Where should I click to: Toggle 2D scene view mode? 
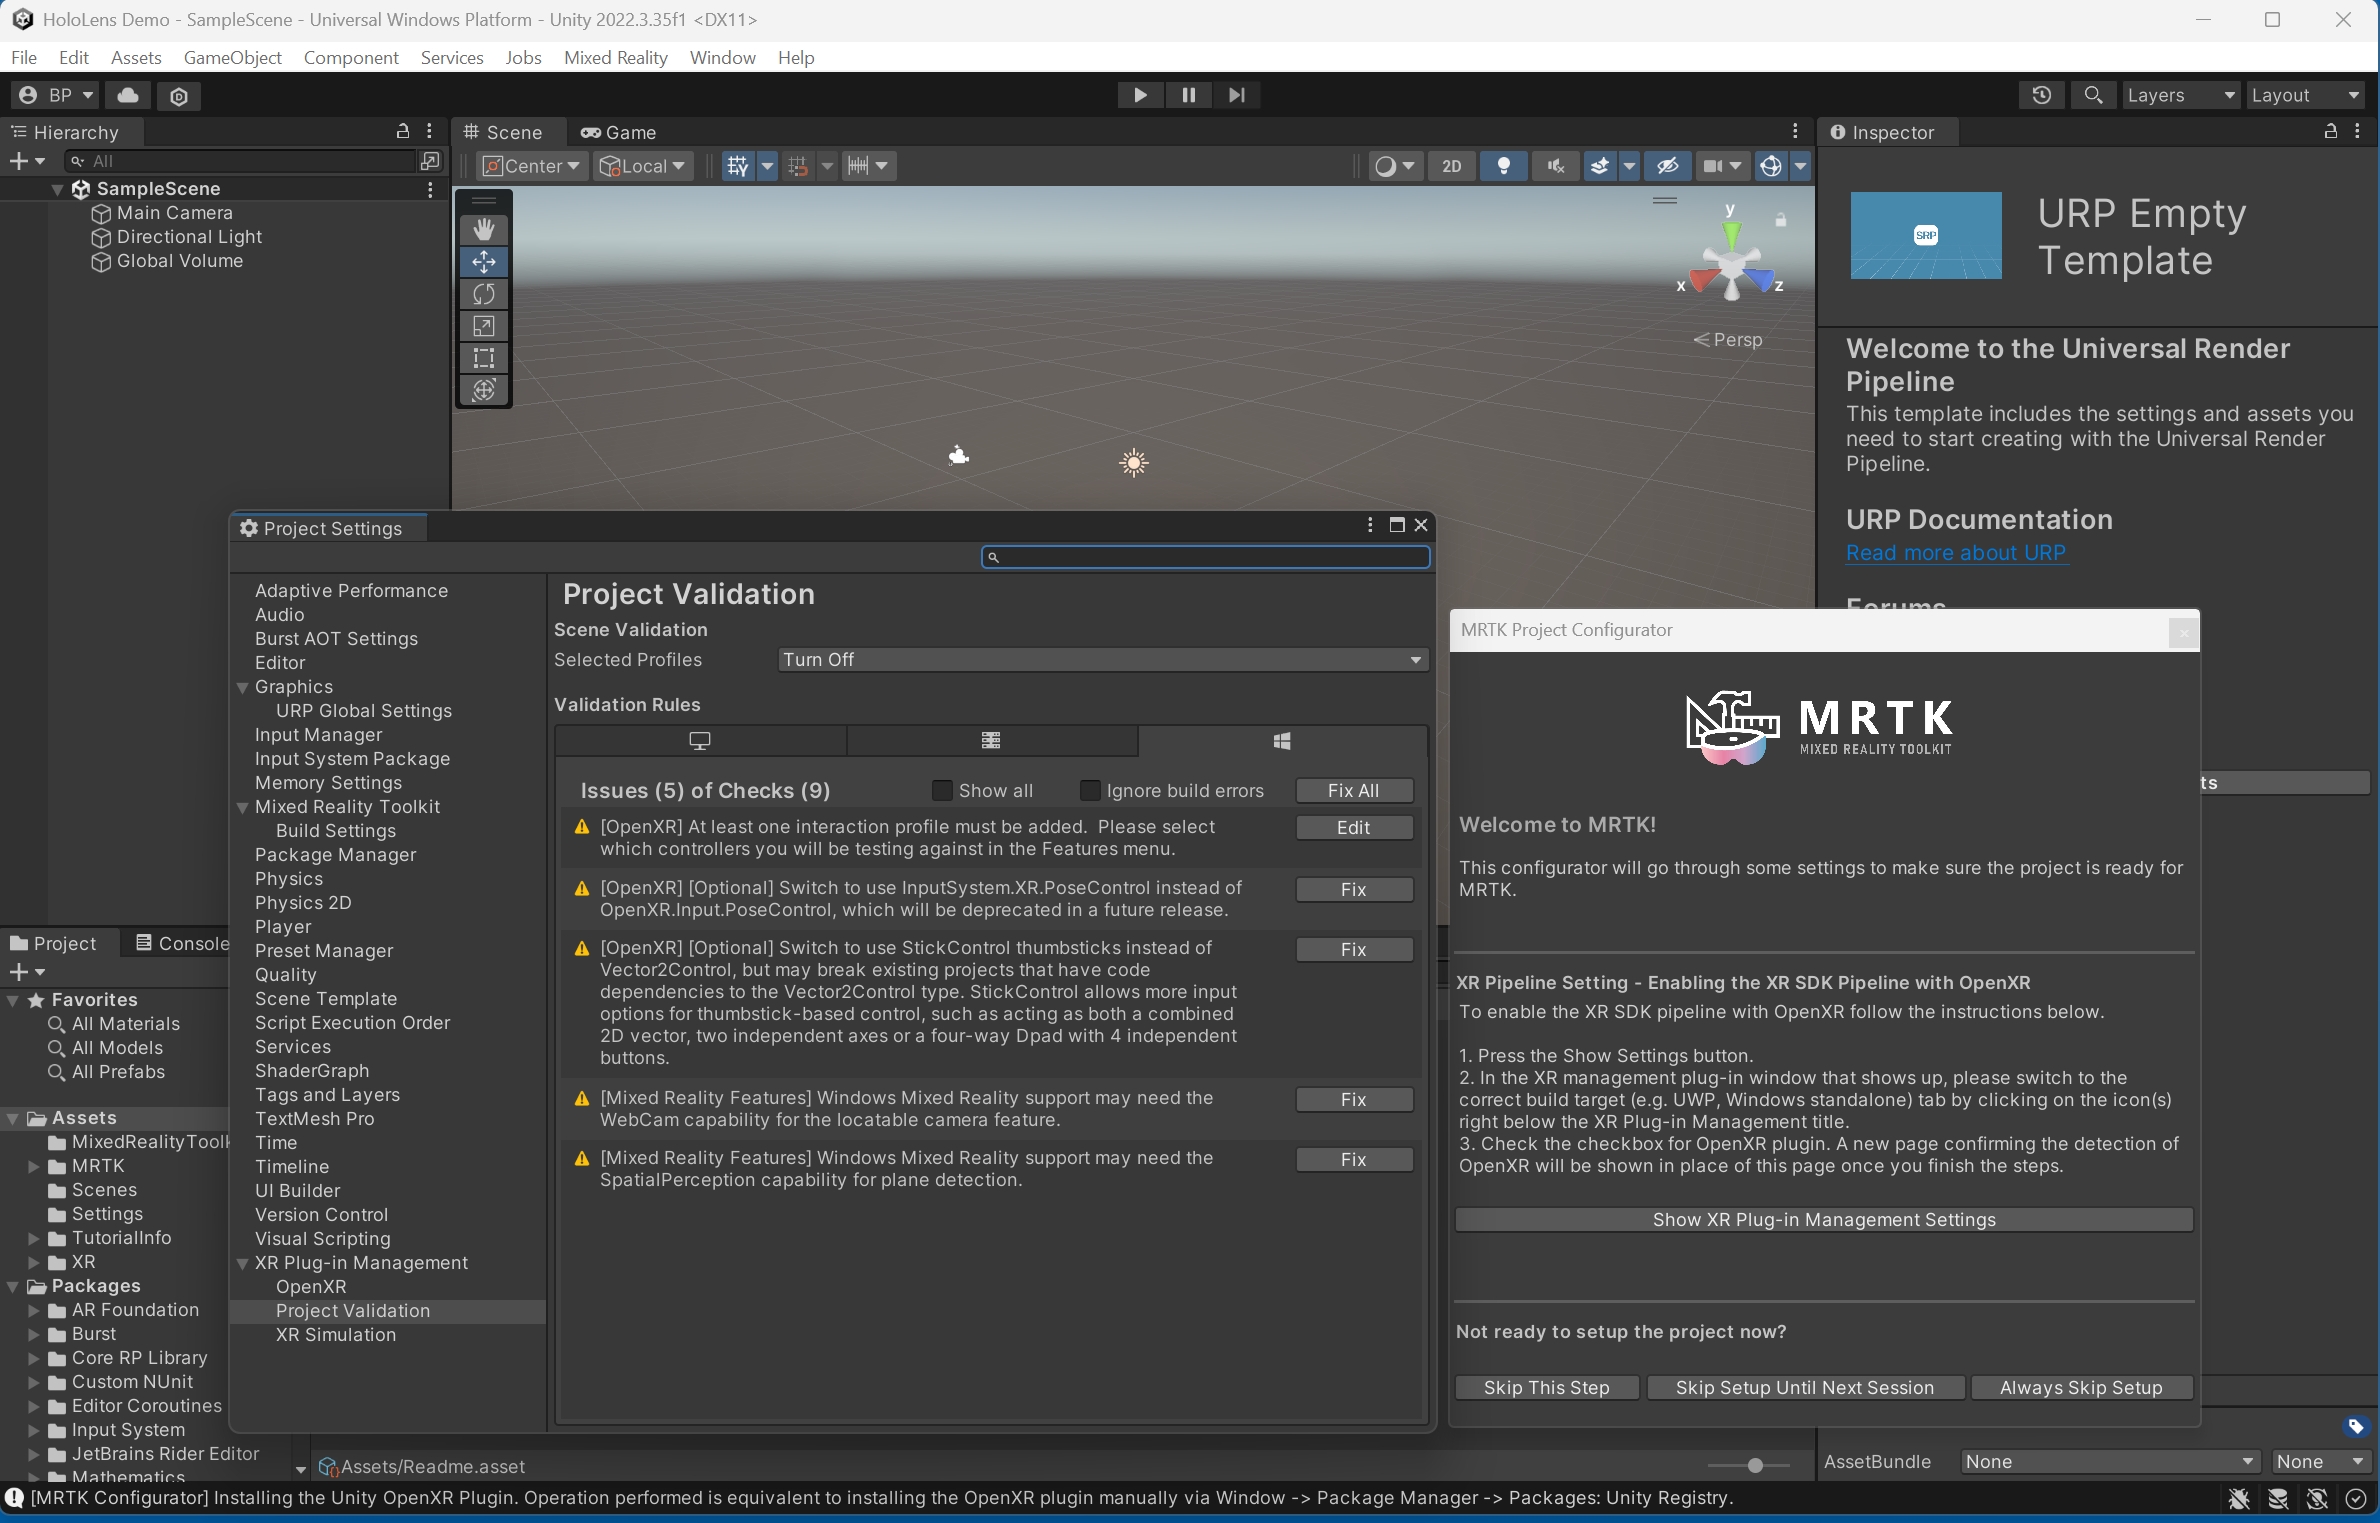pyautogui.click(x=1451, y=166)
